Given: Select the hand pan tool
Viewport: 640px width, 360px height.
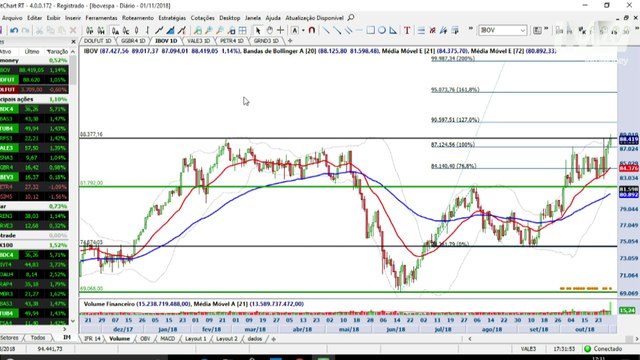Looking at the screenshot, I should (x=269, y=31).
